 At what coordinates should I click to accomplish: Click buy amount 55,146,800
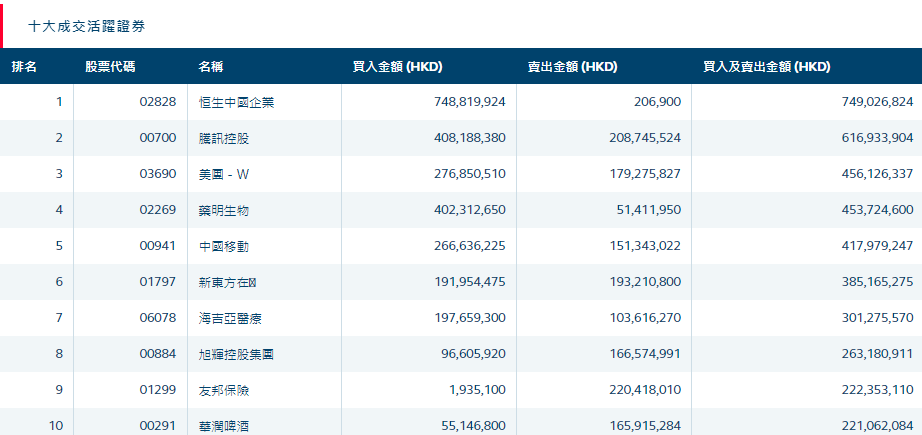[473, 426]
